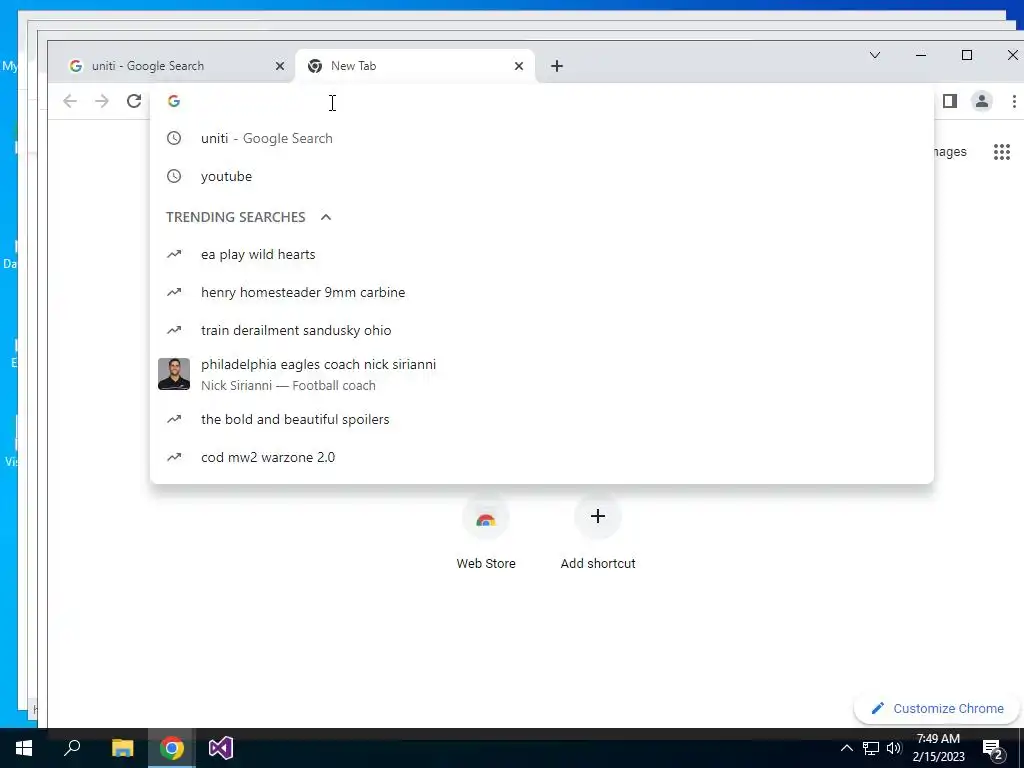Open the clock showing 7:49 AM

938,748
